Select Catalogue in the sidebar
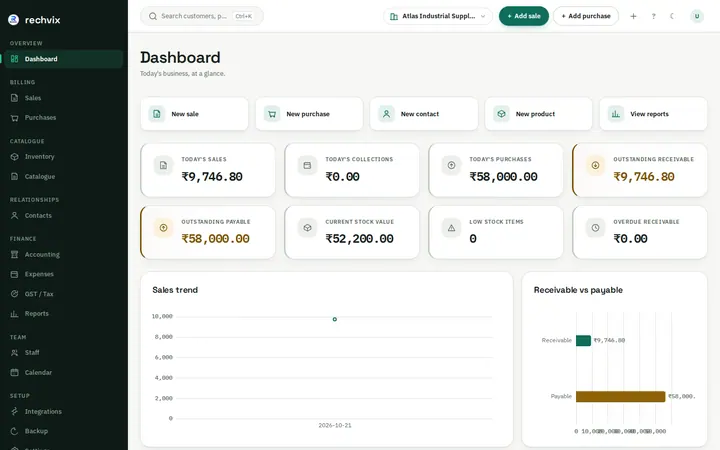This screenshot has width=720, height=450. click(63, 176)
